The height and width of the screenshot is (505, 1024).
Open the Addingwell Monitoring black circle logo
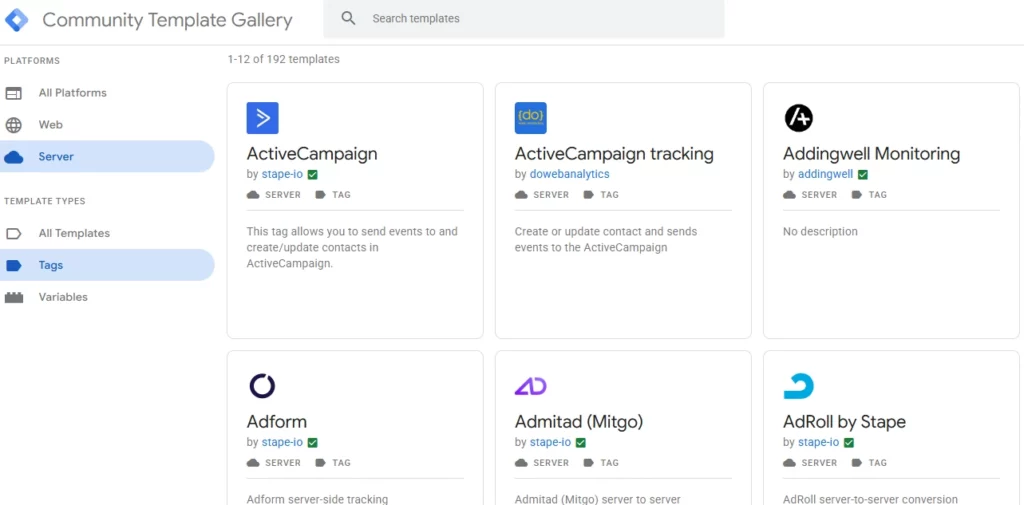click(799, 118)
